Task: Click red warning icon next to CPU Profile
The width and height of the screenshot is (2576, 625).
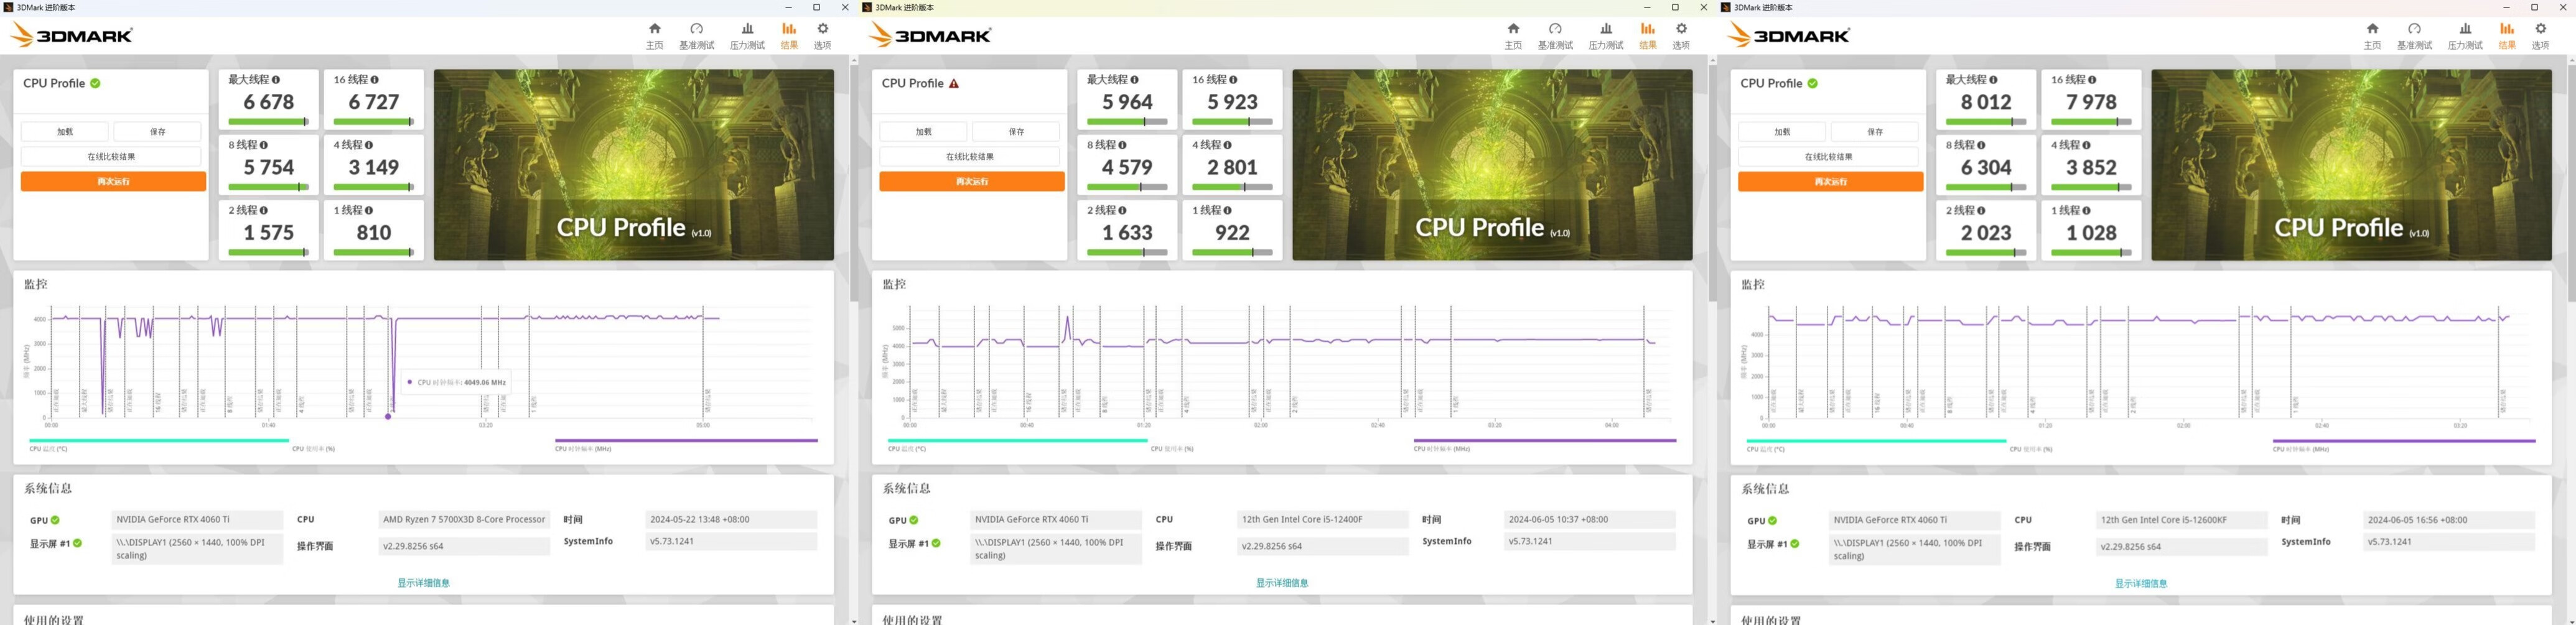Action: (954, 83)
